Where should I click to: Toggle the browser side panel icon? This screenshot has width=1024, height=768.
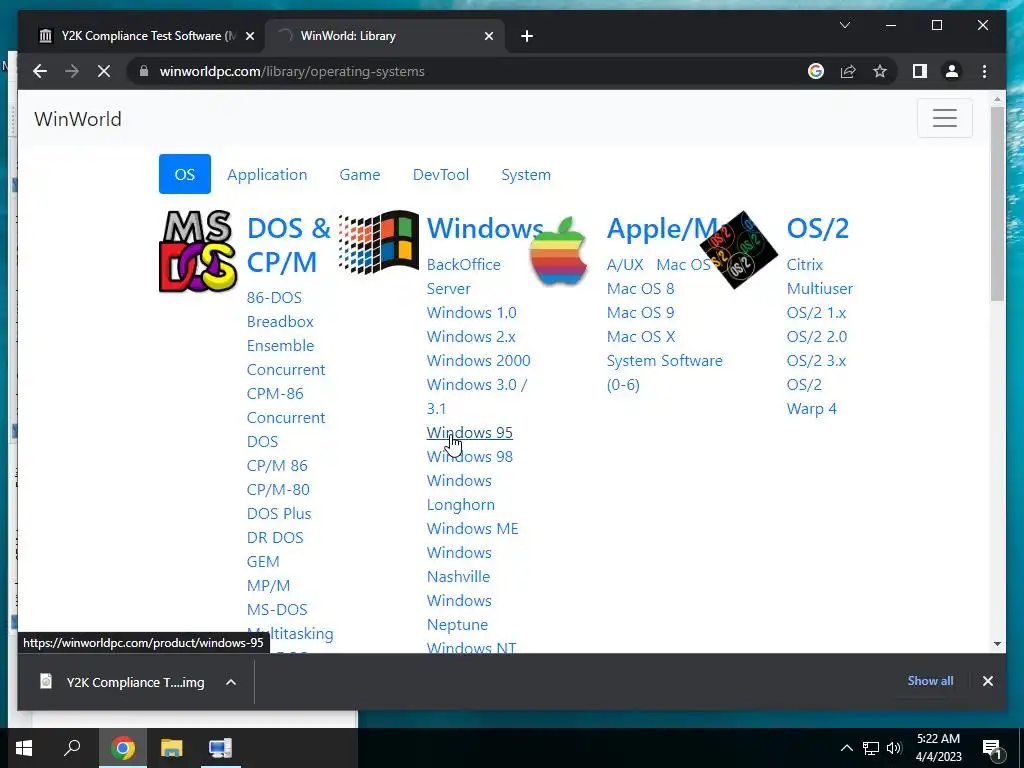(x=920, y=71)
